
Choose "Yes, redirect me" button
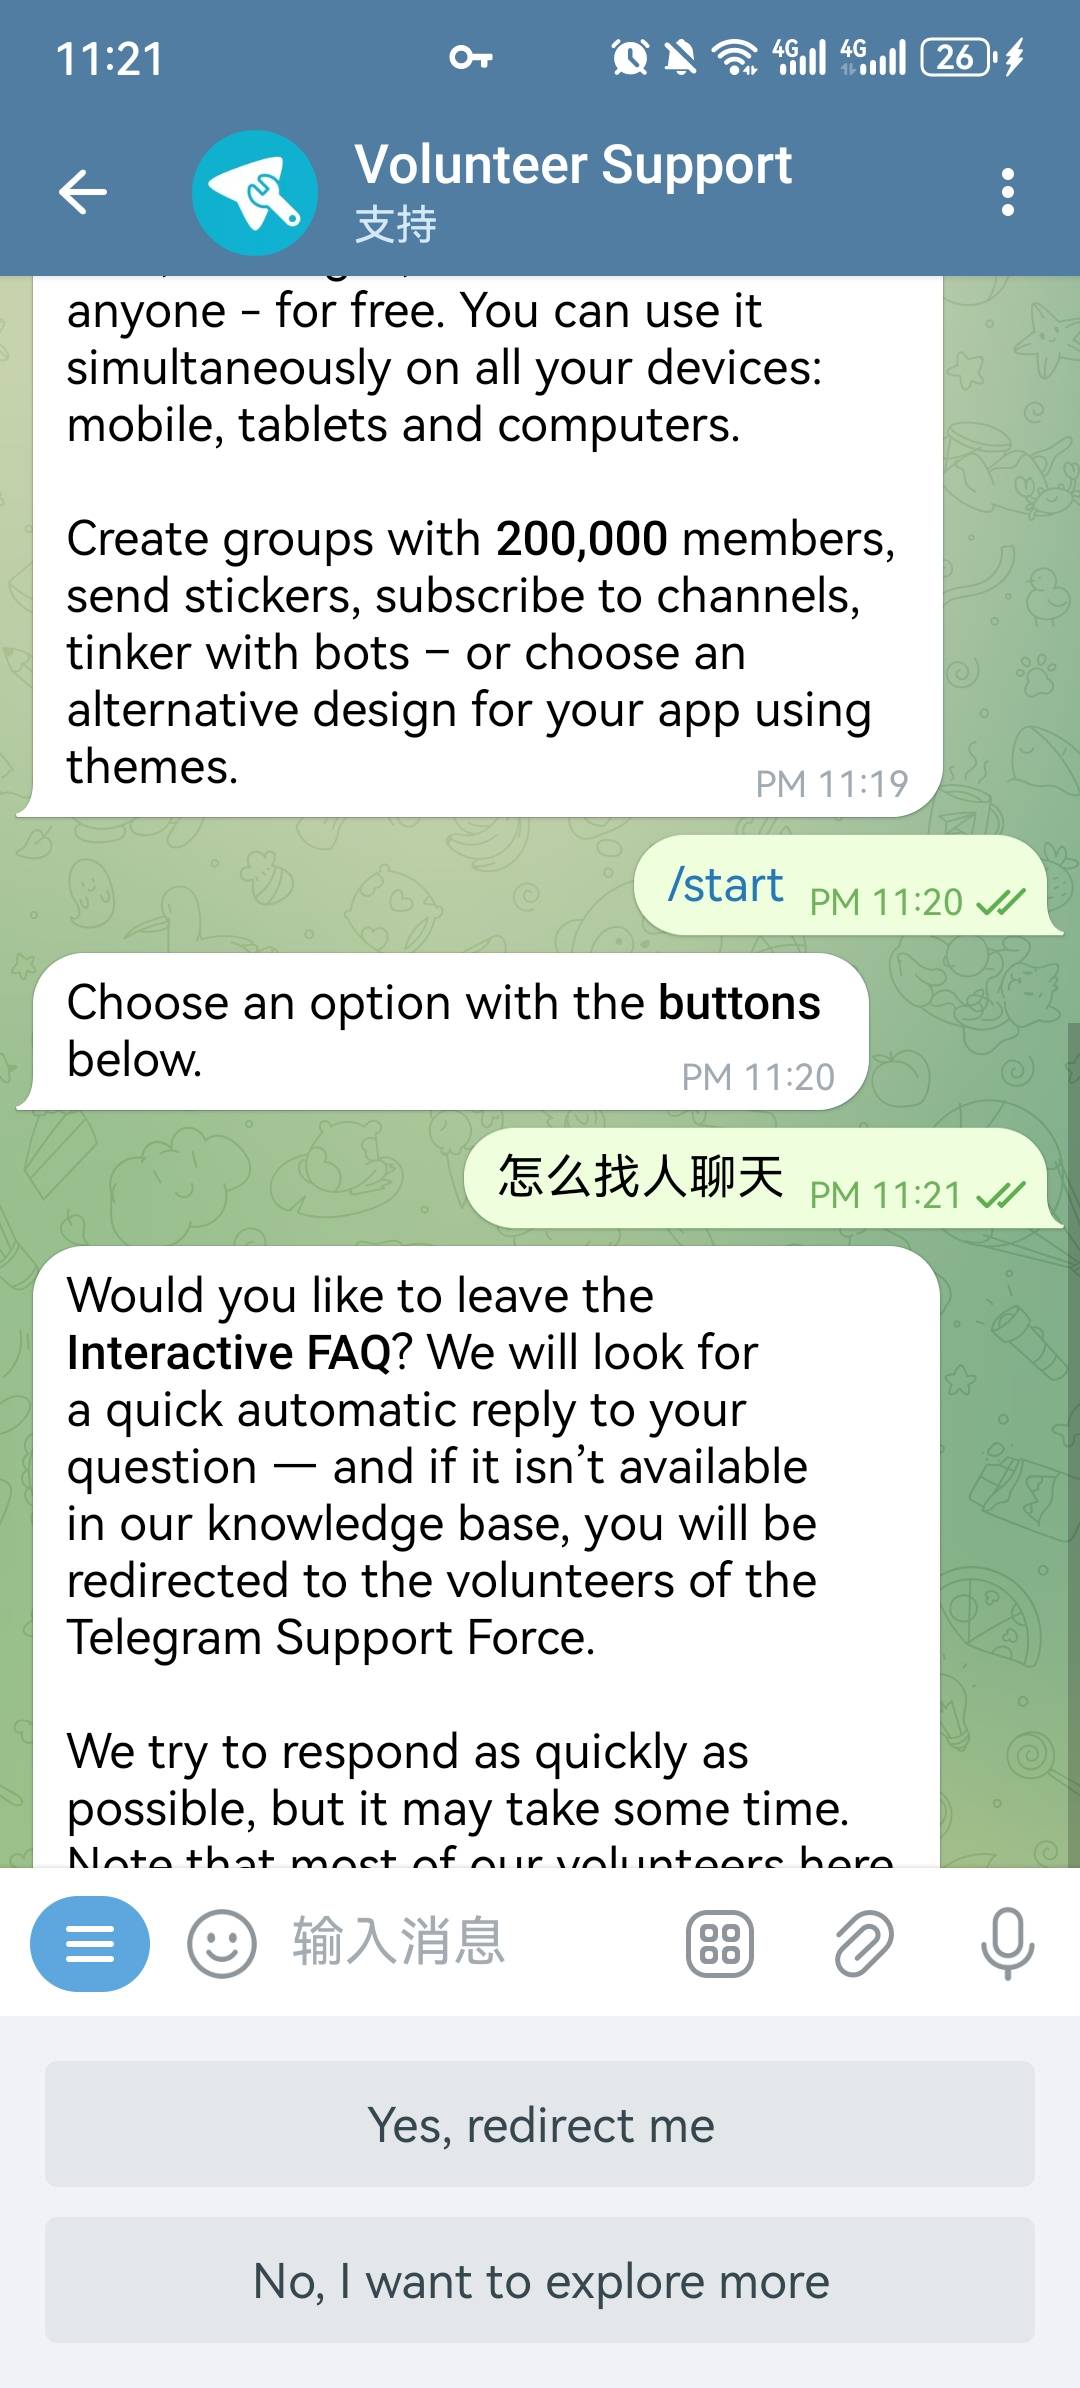point(540,2124)
